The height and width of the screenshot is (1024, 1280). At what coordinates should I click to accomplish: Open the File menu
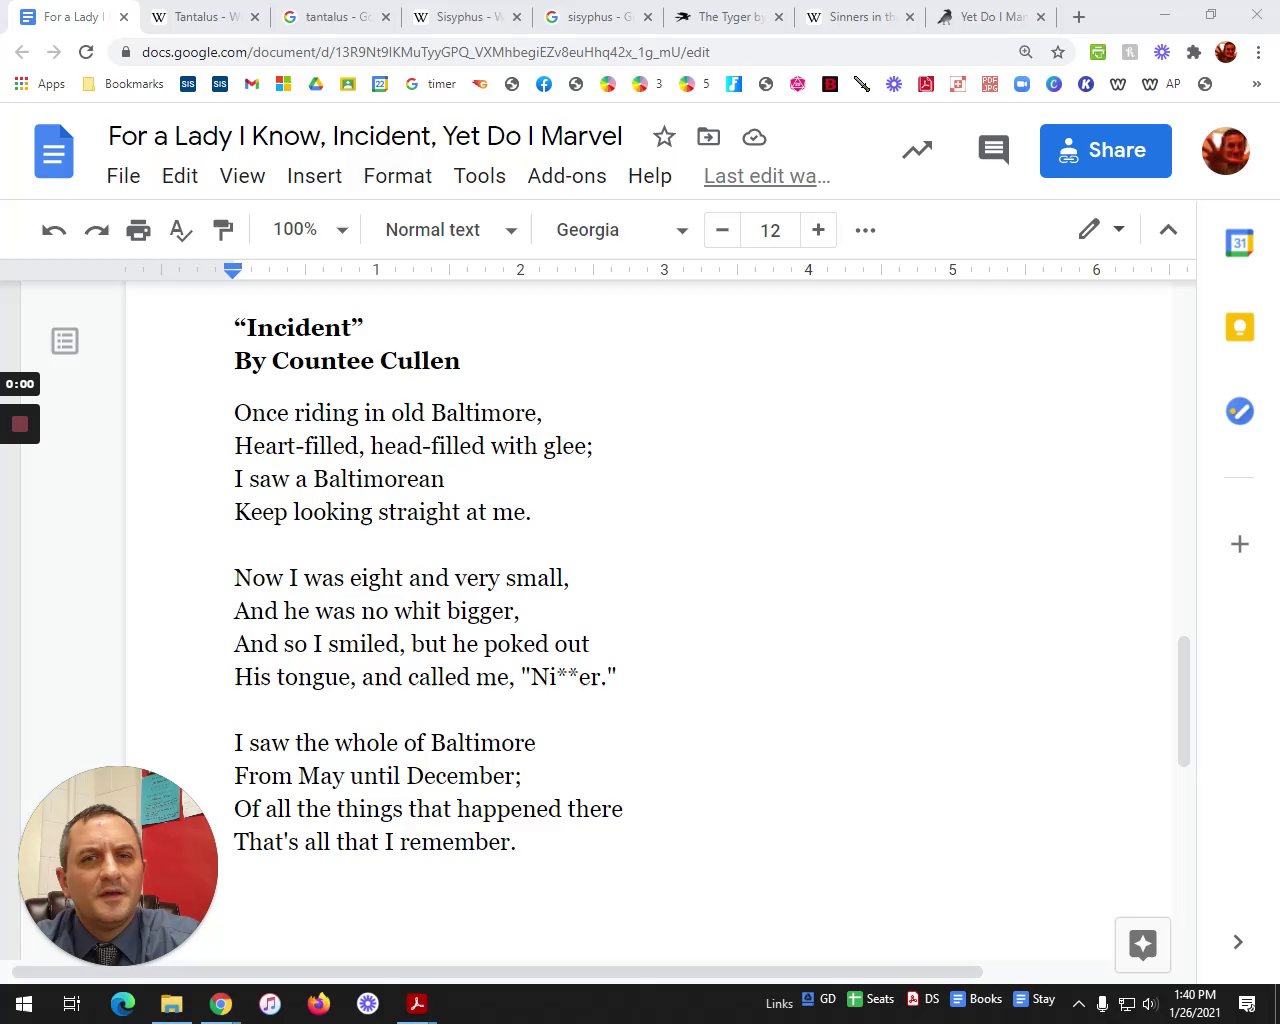click(123, 176)
